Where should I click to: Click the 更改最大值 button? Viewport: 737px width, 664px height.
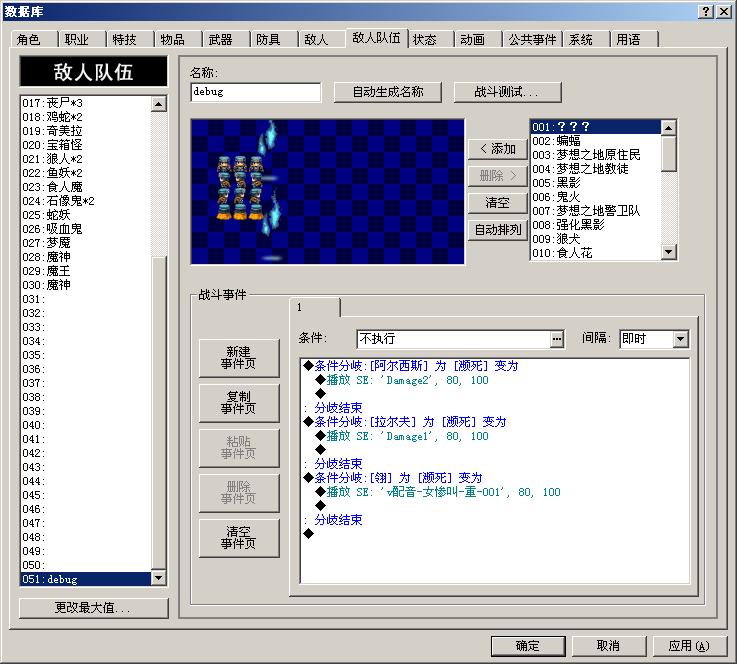[x=93, y=608]
